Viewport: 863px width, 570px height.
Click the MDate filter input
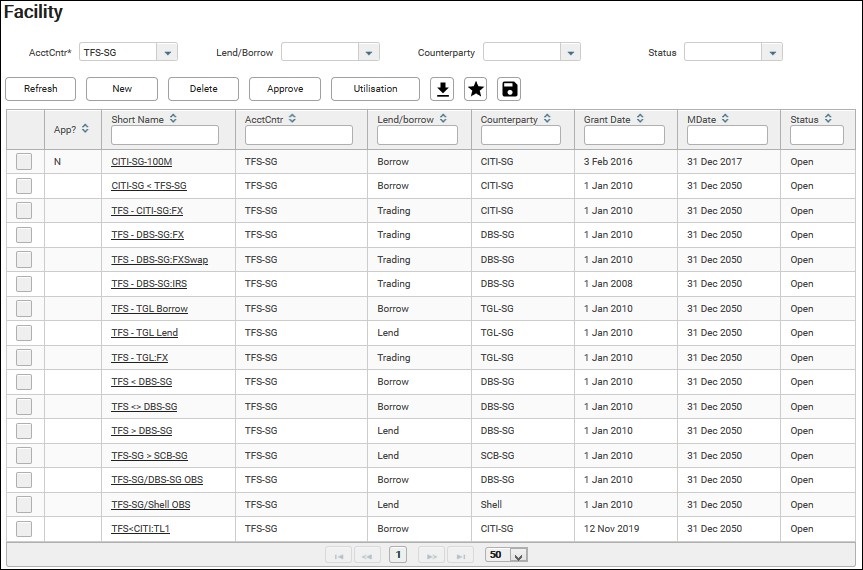[727, 135]
